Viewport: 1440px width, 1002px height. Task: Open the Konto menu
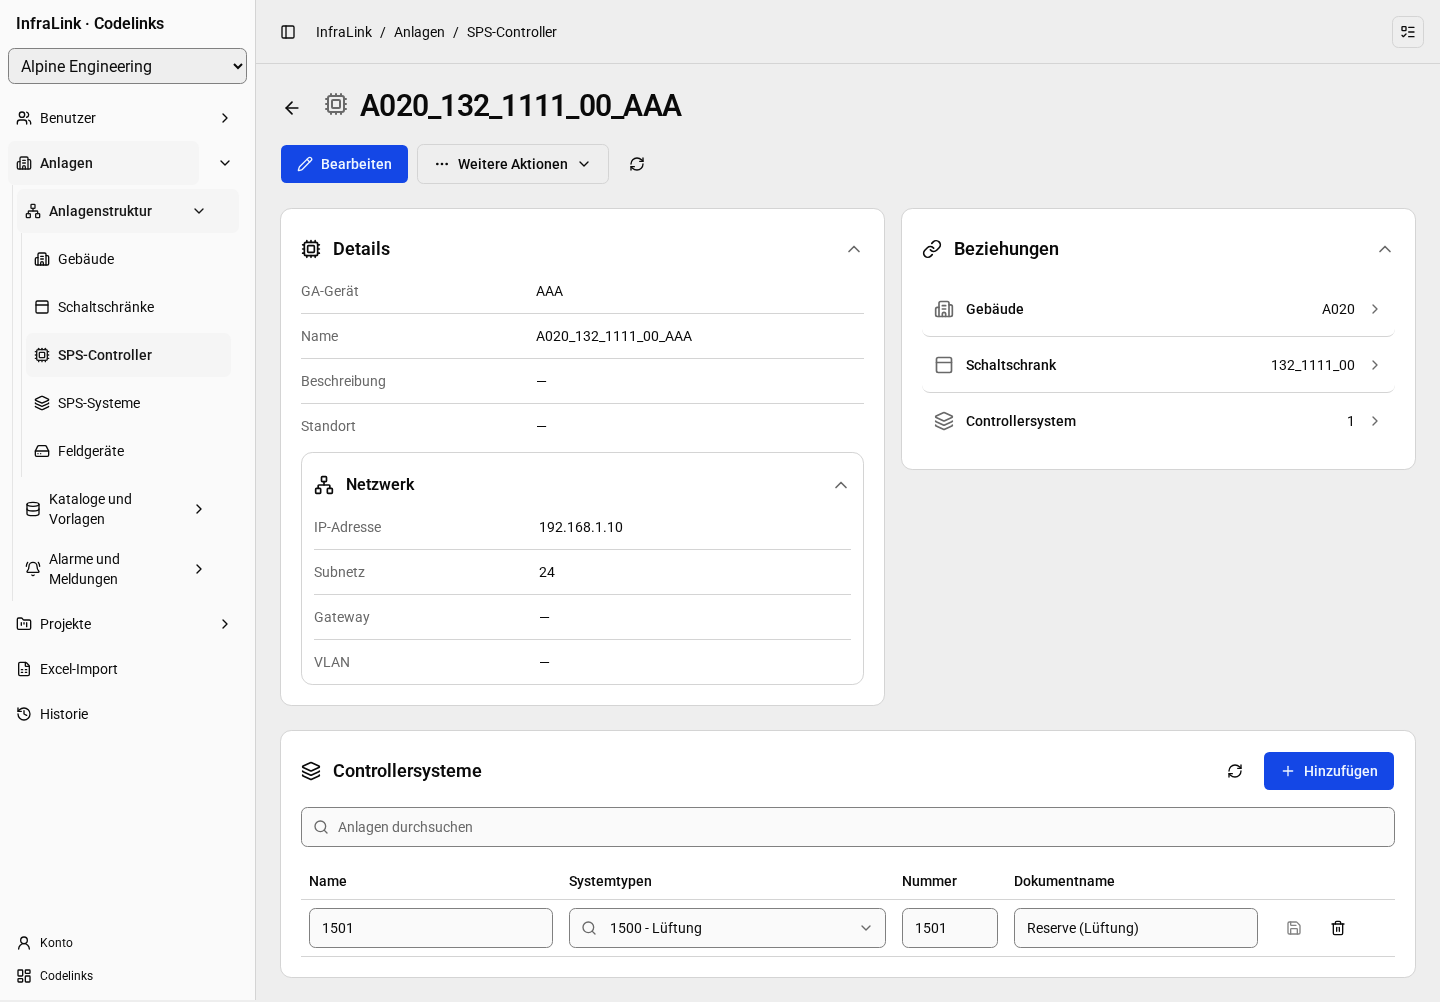(127, 943)
